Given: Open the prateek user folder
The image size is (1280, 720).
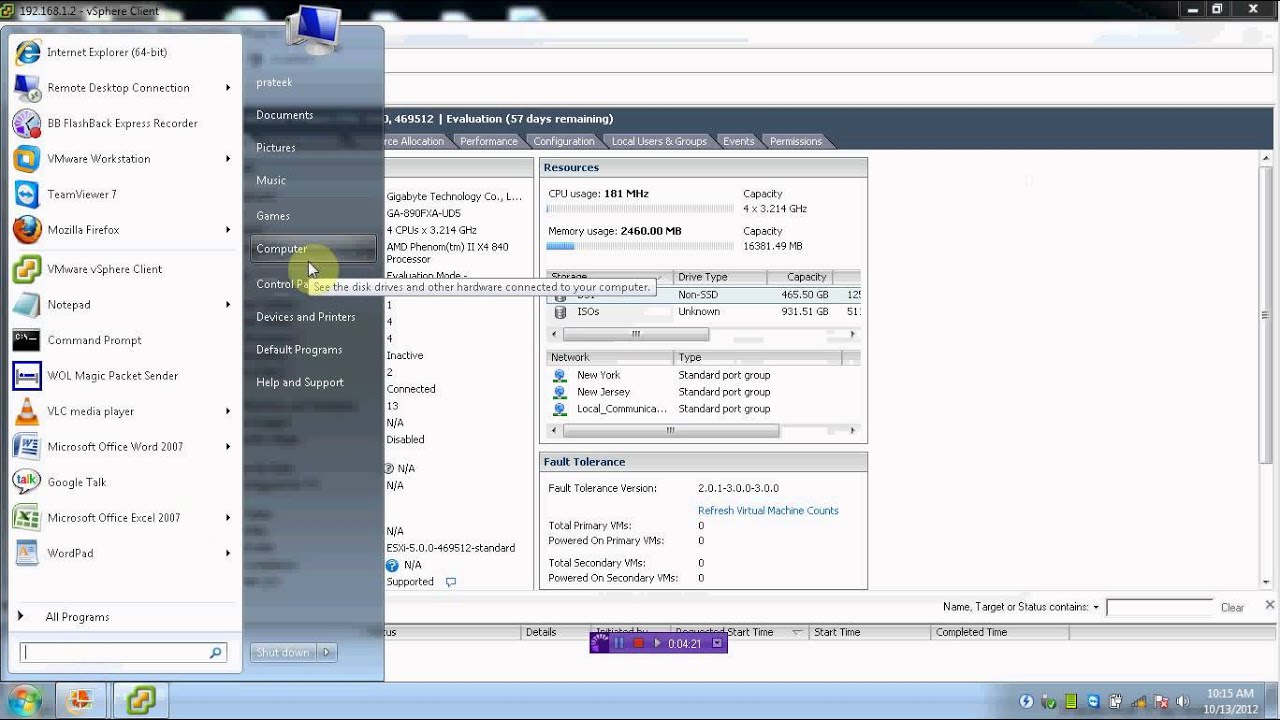Looking at the screenshot, I should point(274,82).
